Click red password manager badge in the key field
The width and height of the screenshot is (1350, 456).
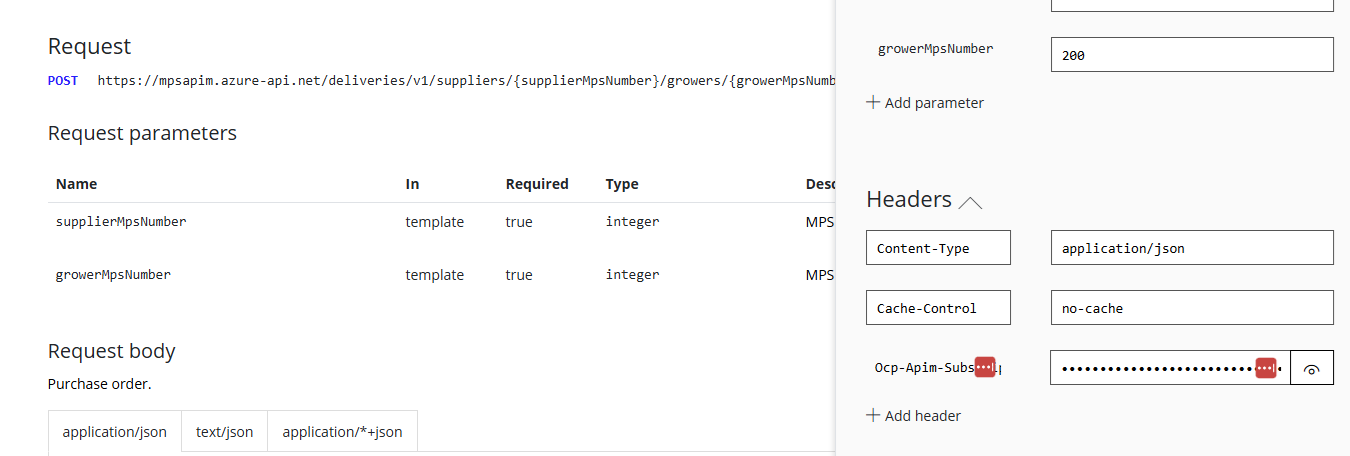[x=1266, y=368]
